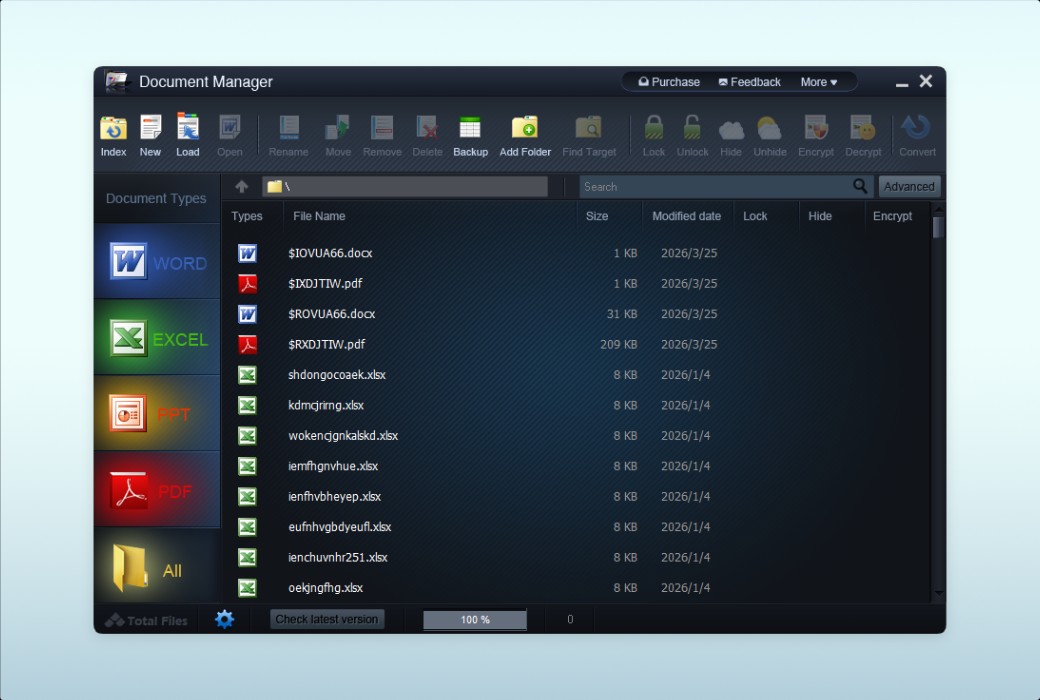Click the Add Folder icon
The height and width of the screenshot is (700, 1040).
tap(525, 135)
